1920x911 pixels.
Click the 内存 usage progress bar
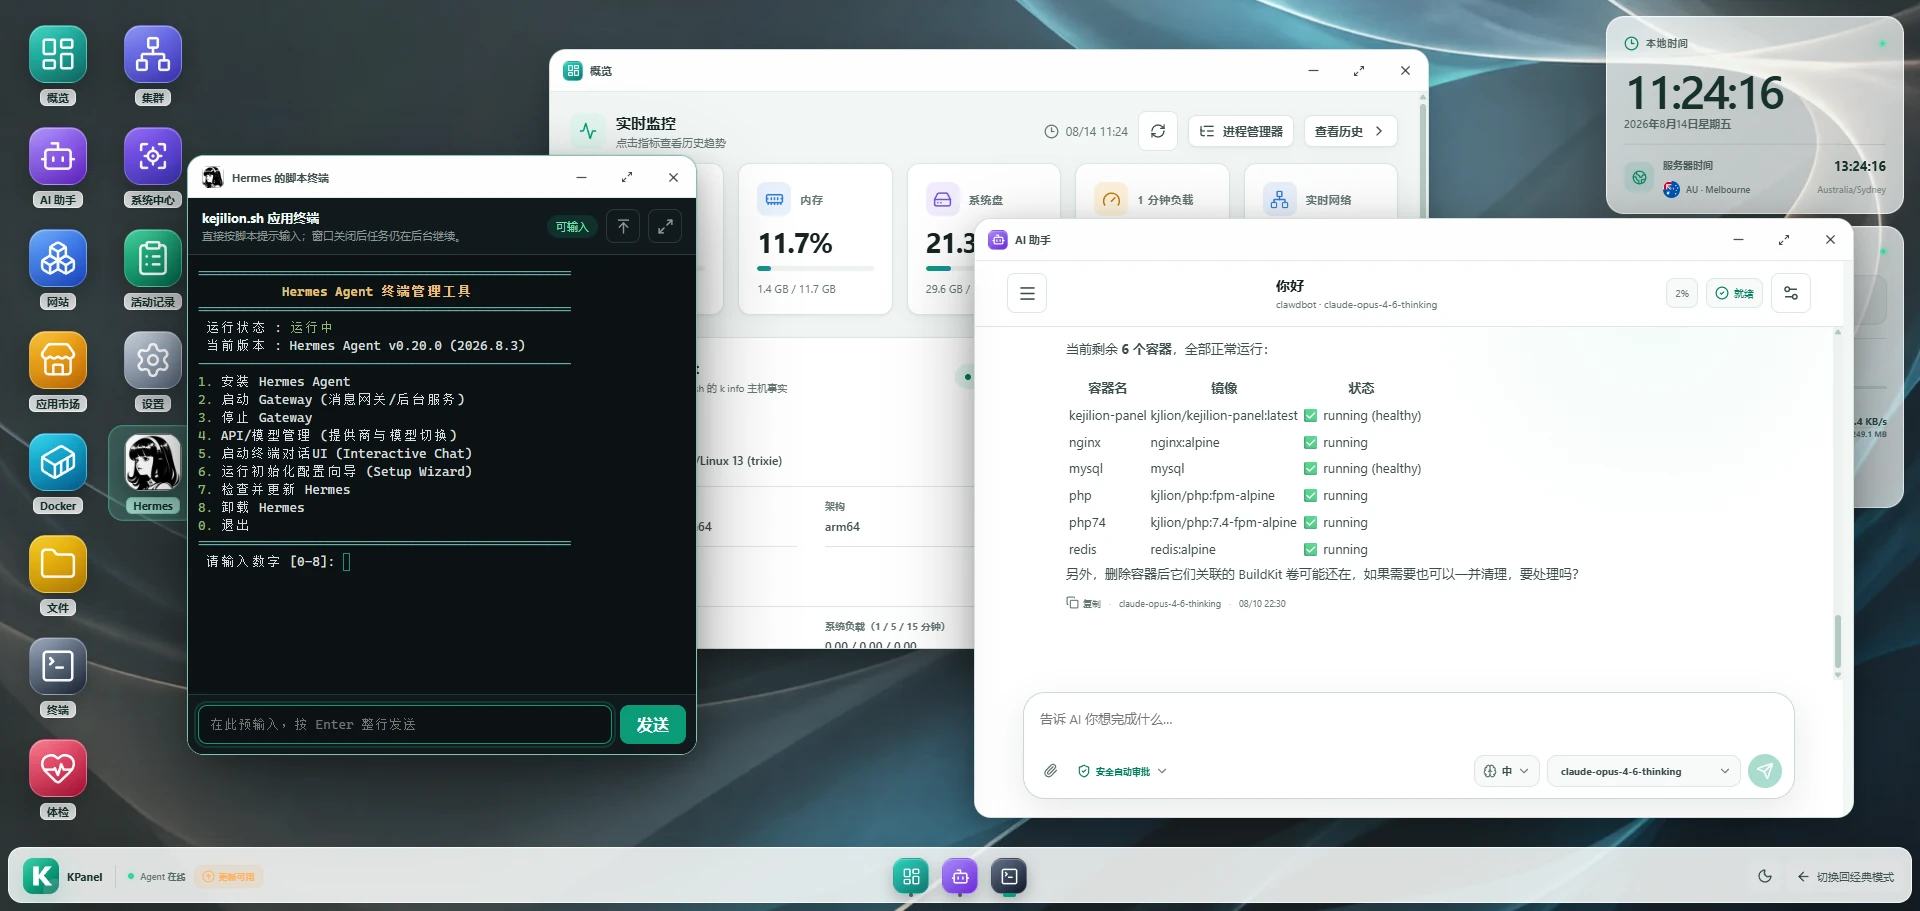pos(815,269)
